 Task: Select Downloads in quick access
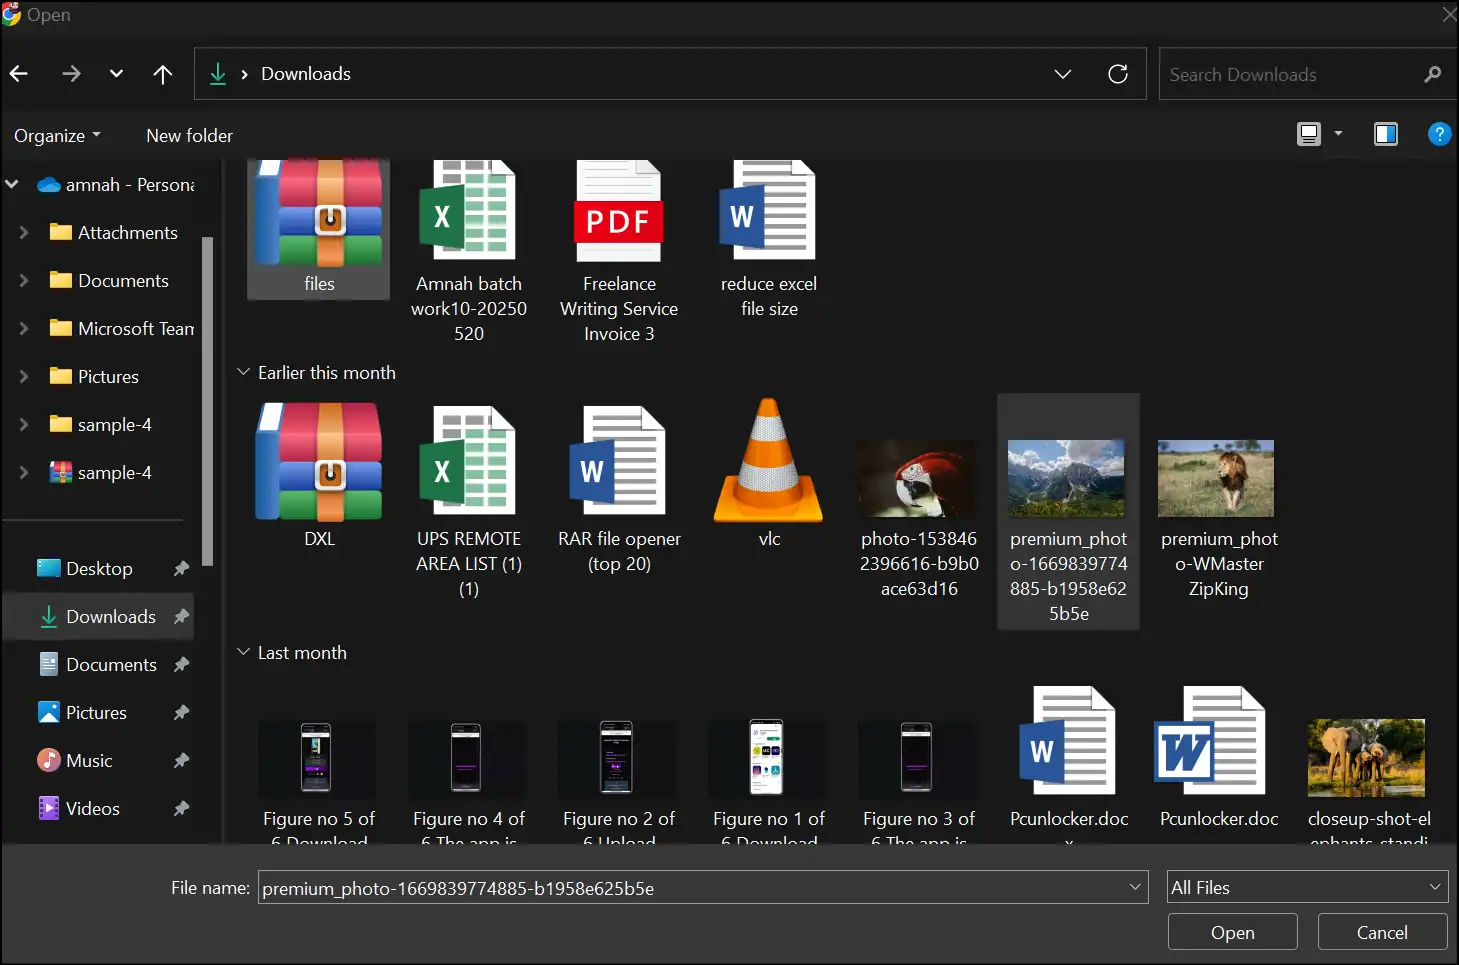(98, 616)
